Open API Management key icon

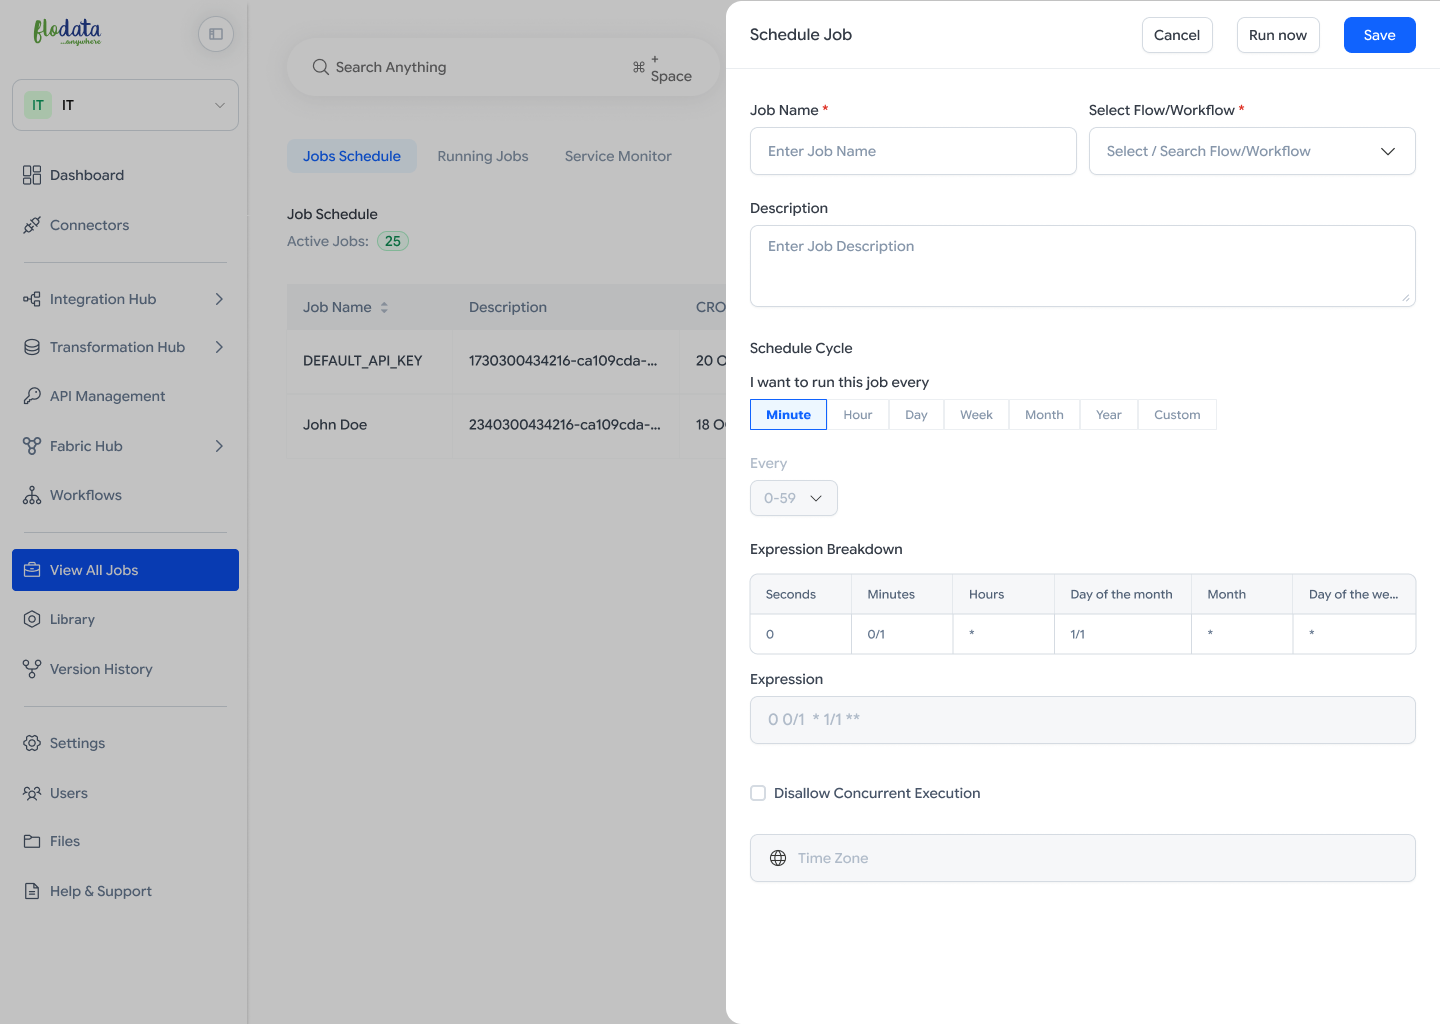coord(32,396)
